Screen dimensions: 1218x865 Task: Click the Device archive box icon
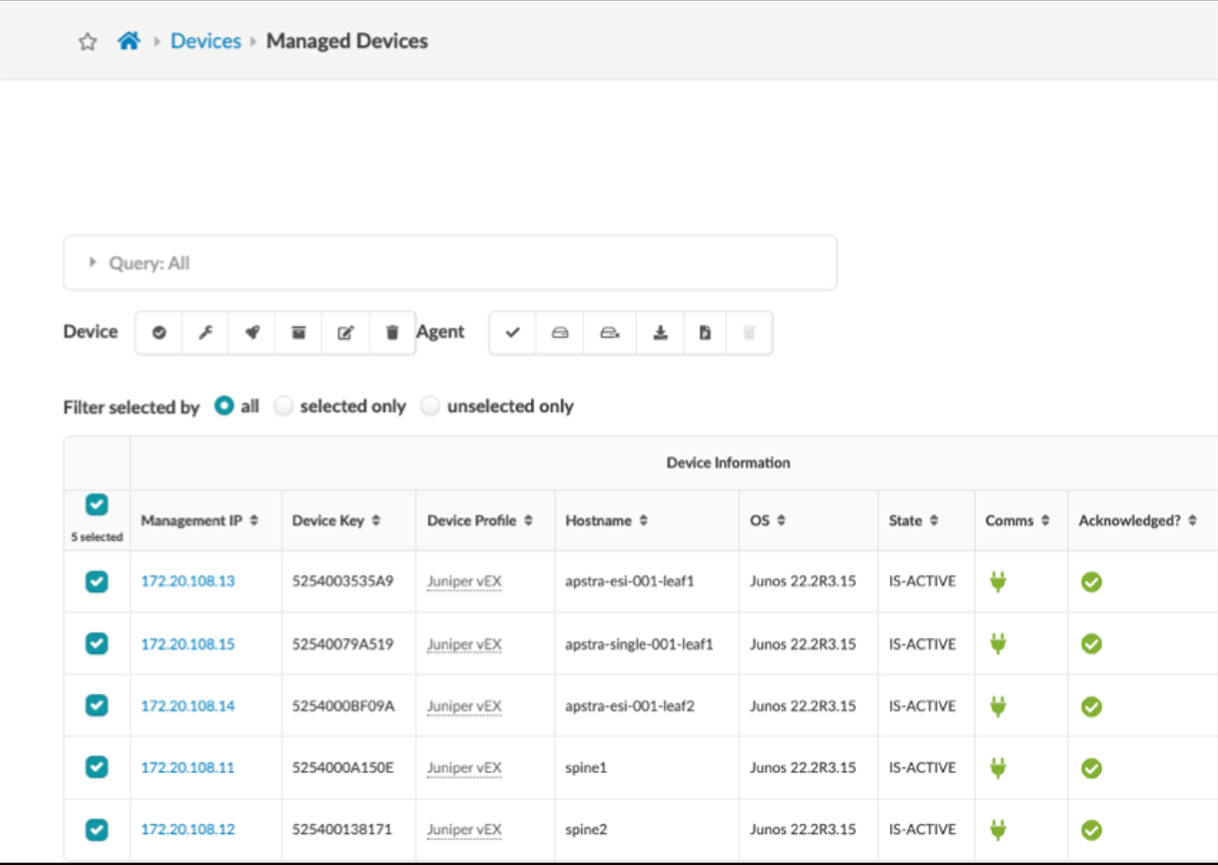pos(298,333)
